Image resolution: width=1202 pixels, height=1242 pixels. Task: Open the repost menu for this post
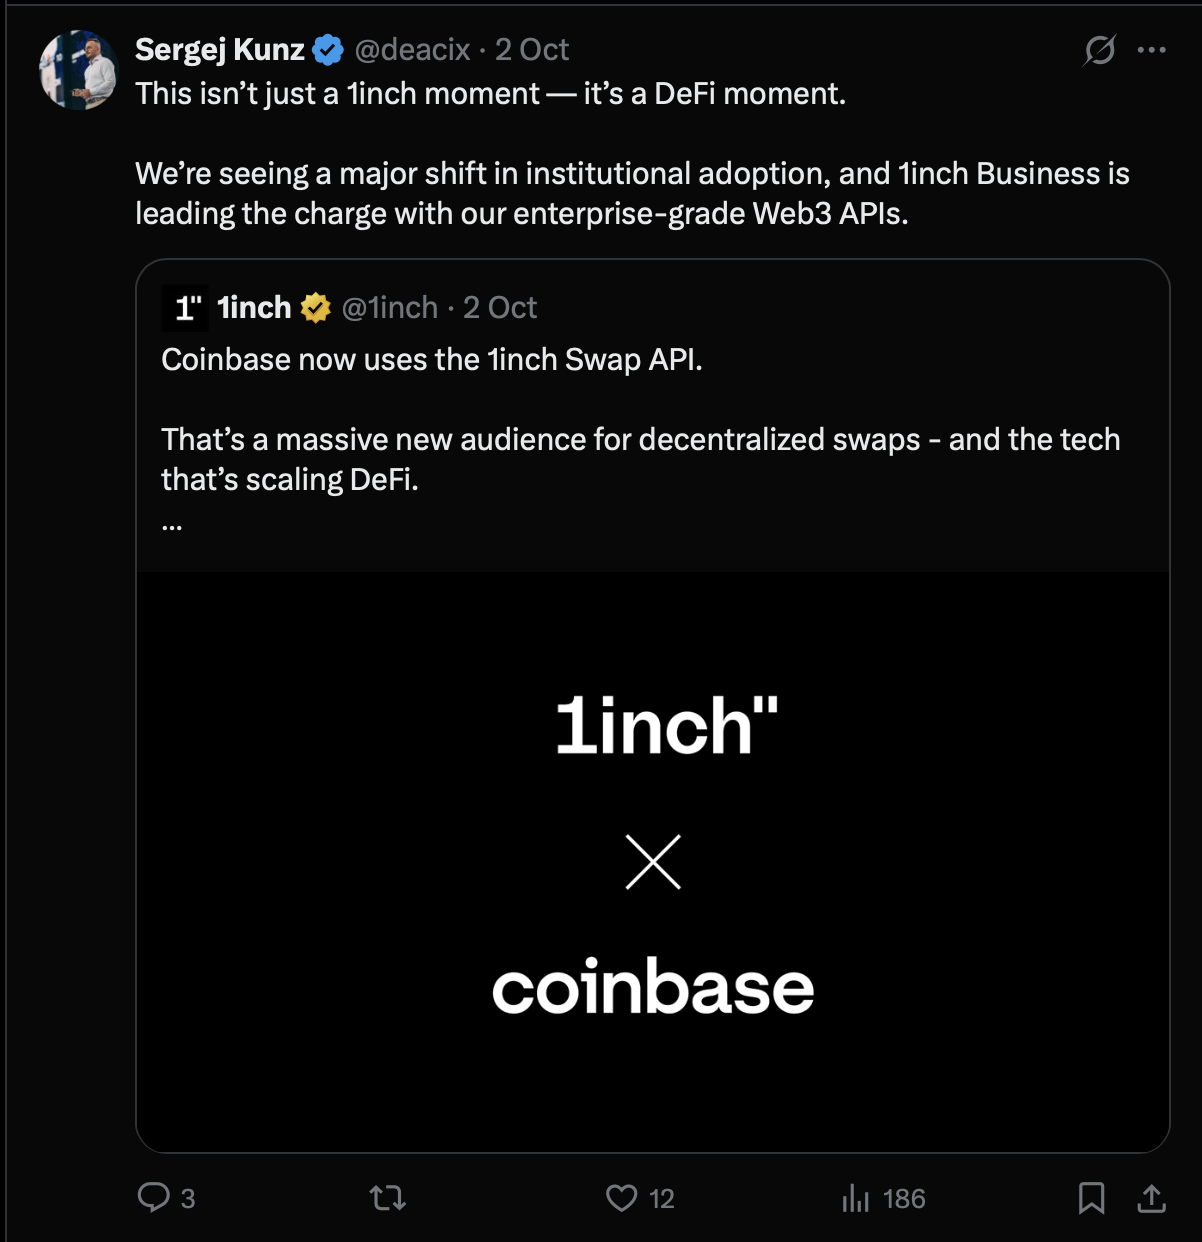coord(387,1197)
